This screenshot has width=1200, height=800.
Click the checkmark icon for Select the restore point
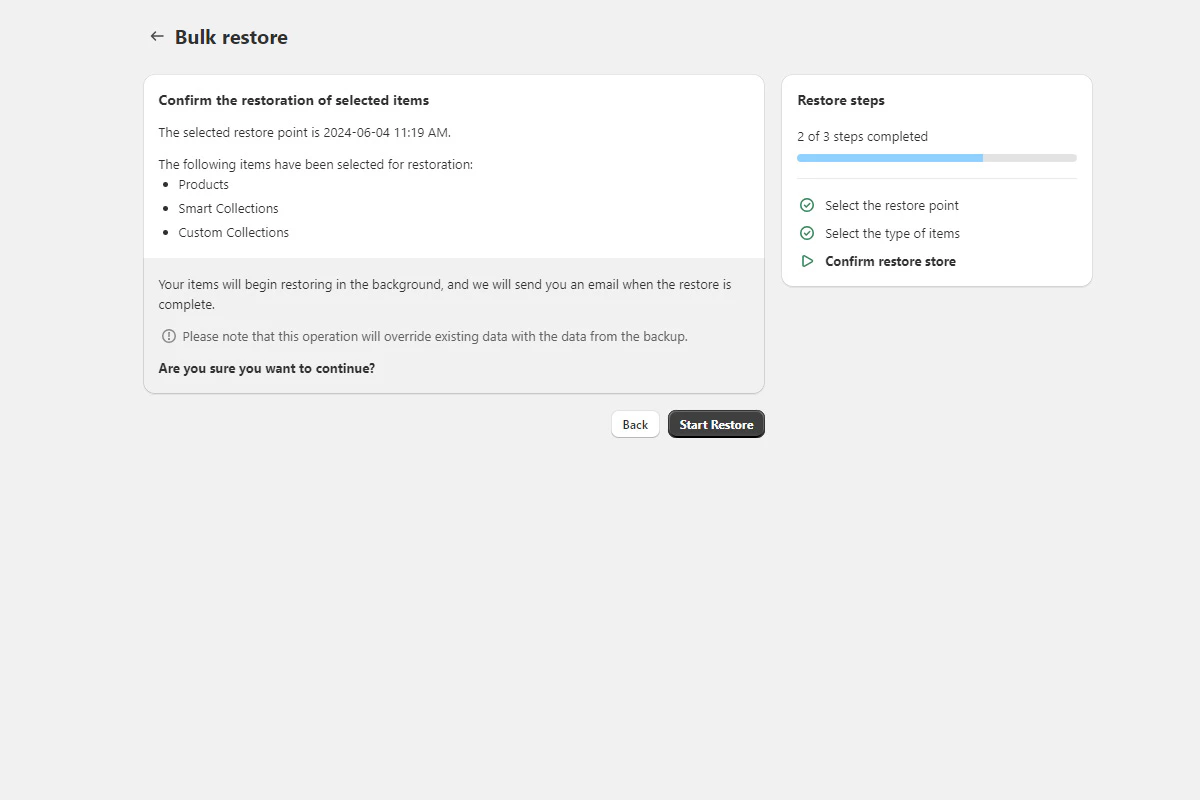click(x=806, y=204)
